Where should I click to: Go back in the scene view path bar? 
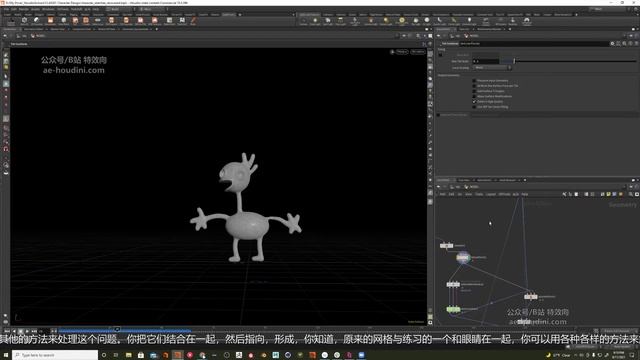pyautogui.click(x=5, y=36)
